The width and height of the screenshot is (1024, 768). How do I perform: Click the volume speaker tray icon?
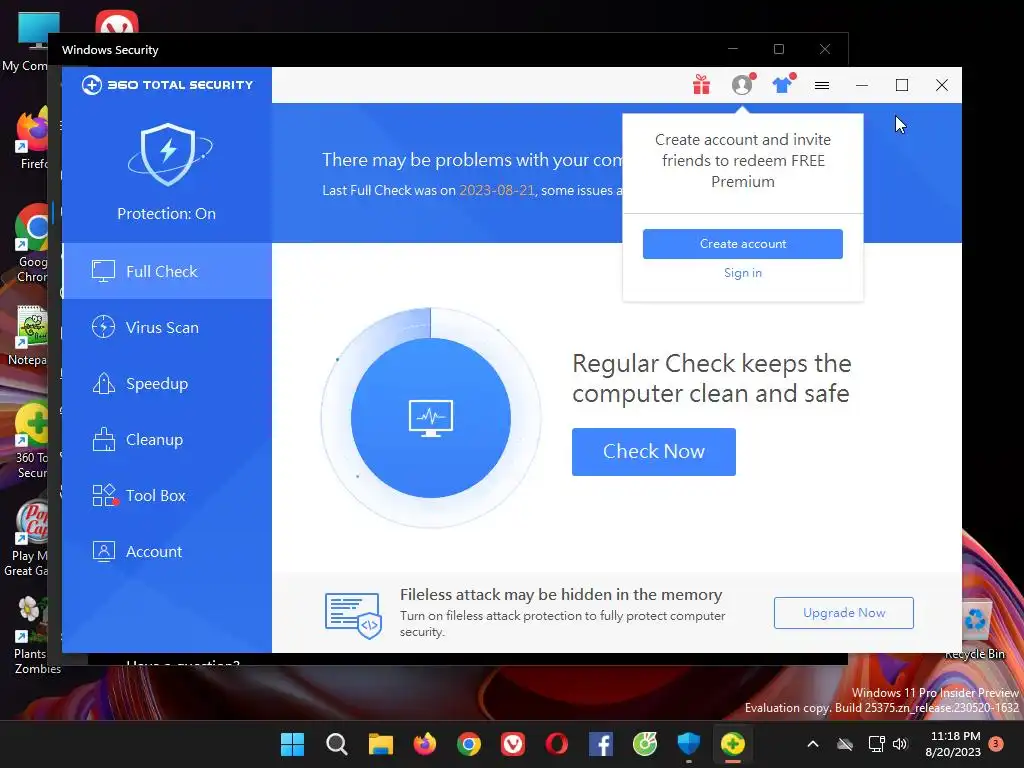pyautogui.click(x=900, y=744)
